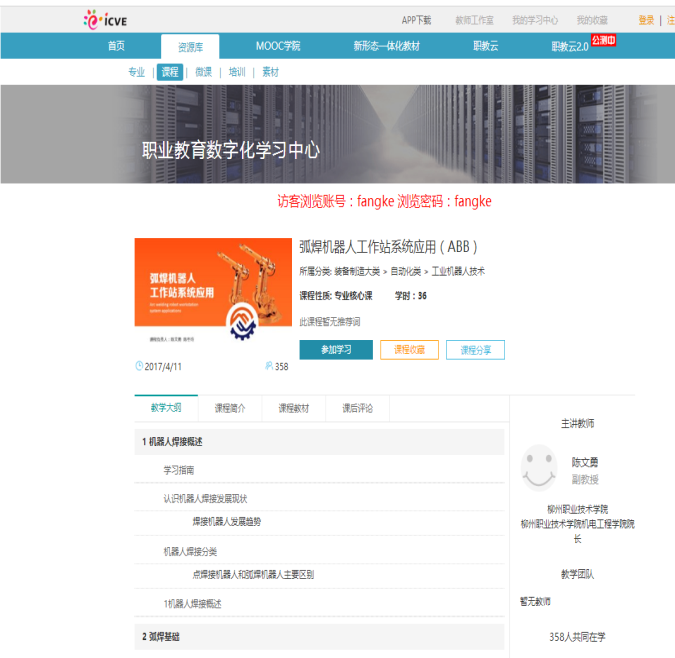675x658 pixels.
Task: Select the 微课 sub-navigation item
Action: coord(203,72)
